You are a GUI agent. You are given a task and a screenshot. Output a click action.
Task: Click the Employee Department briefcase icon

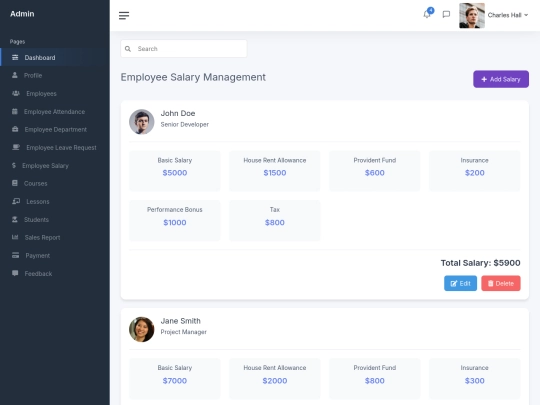click(x=15, y=129)
